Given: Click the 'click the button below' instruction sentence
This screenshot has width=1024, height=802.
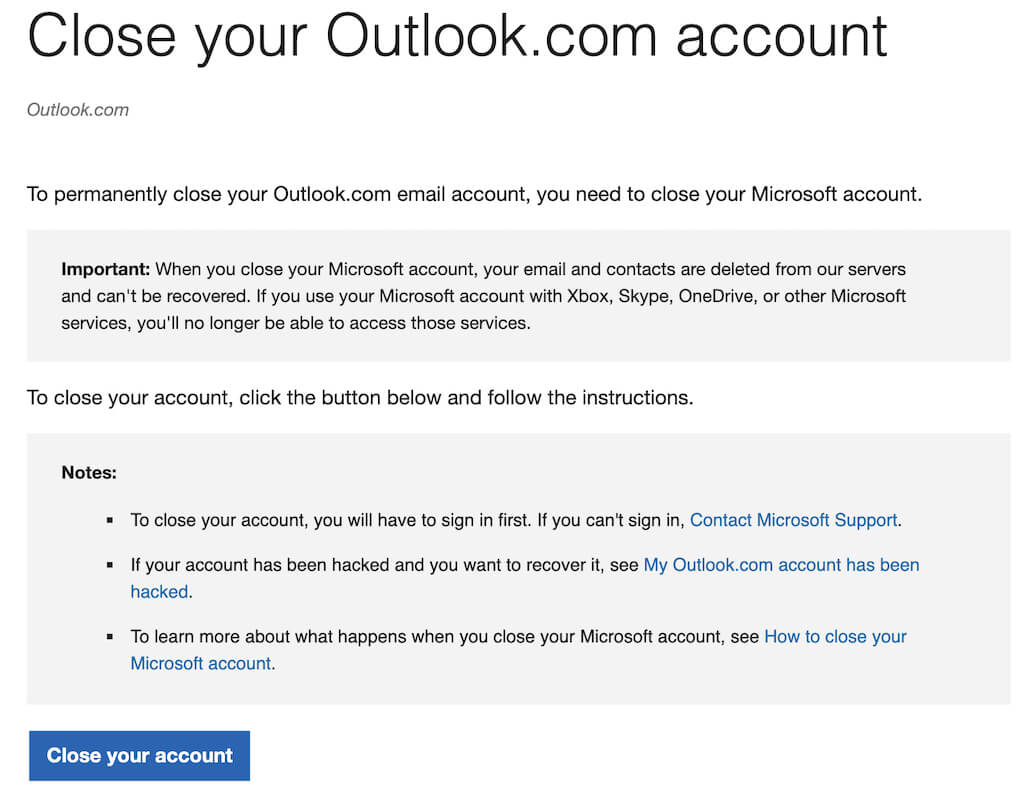Looking at the screenshot, I should coord(359,397).
